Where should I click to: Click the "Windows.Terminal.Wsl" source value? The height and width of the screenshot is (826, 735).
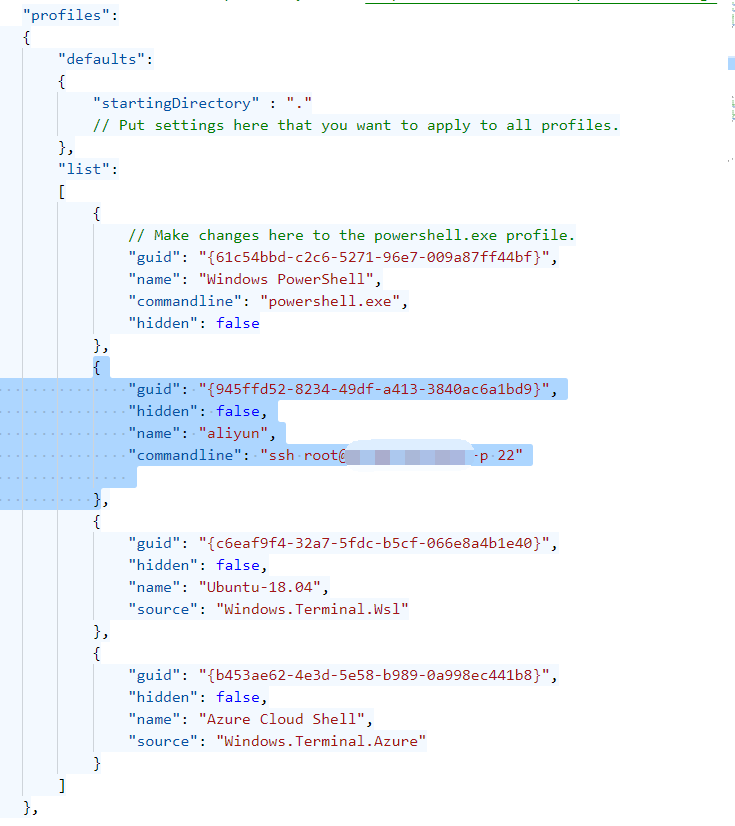coord(312,609)
